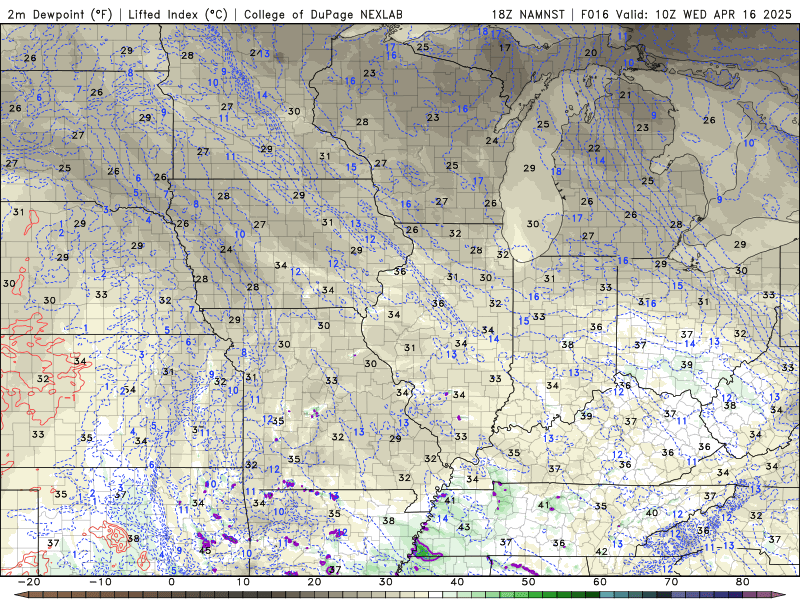Screen dimensions: 800x600
Task: Click the '30' legend scale label
Action: 386,582
